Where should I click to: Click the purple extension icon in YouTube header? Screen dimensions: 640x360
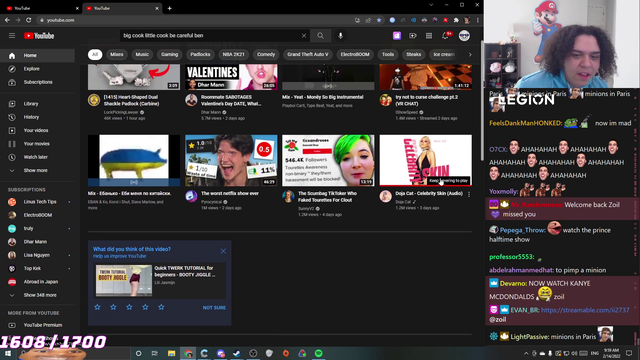click(x=397, y=36)
